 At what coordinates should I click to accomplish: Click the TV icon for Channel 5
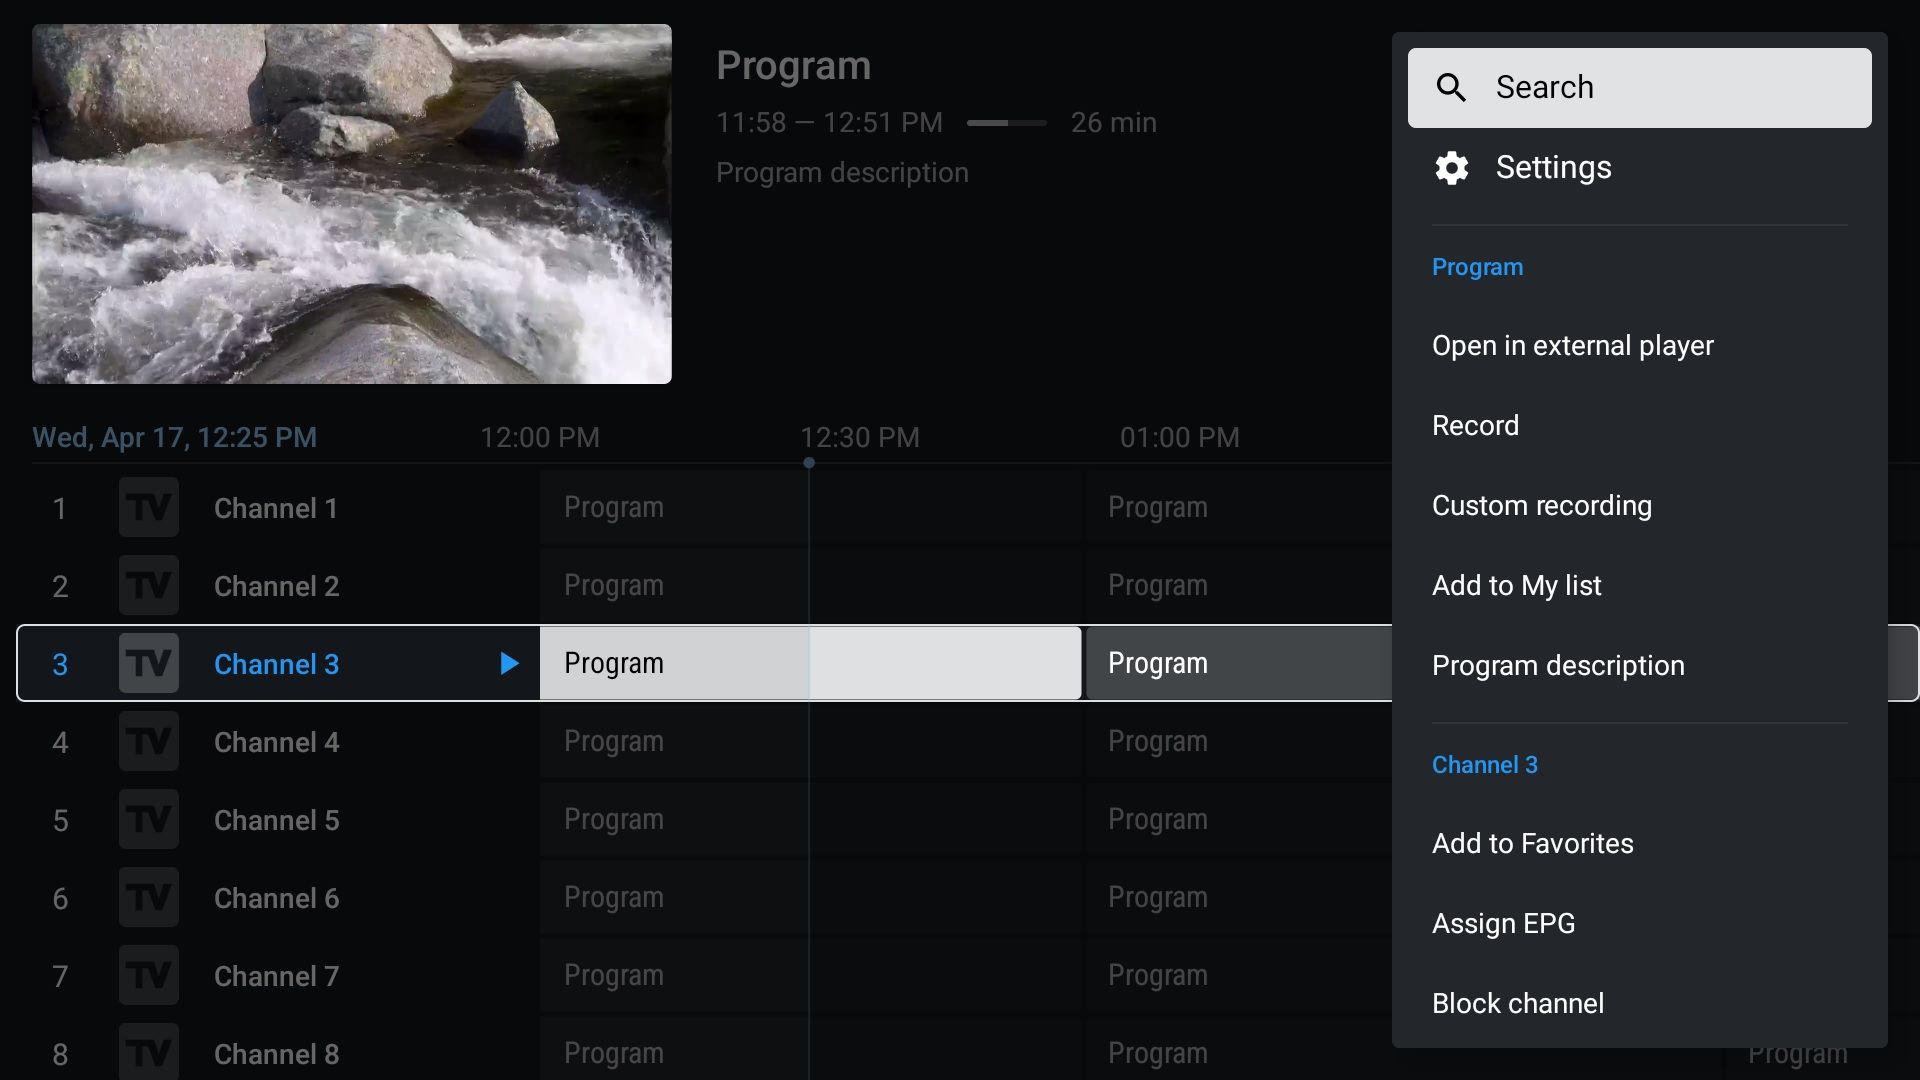148,820
